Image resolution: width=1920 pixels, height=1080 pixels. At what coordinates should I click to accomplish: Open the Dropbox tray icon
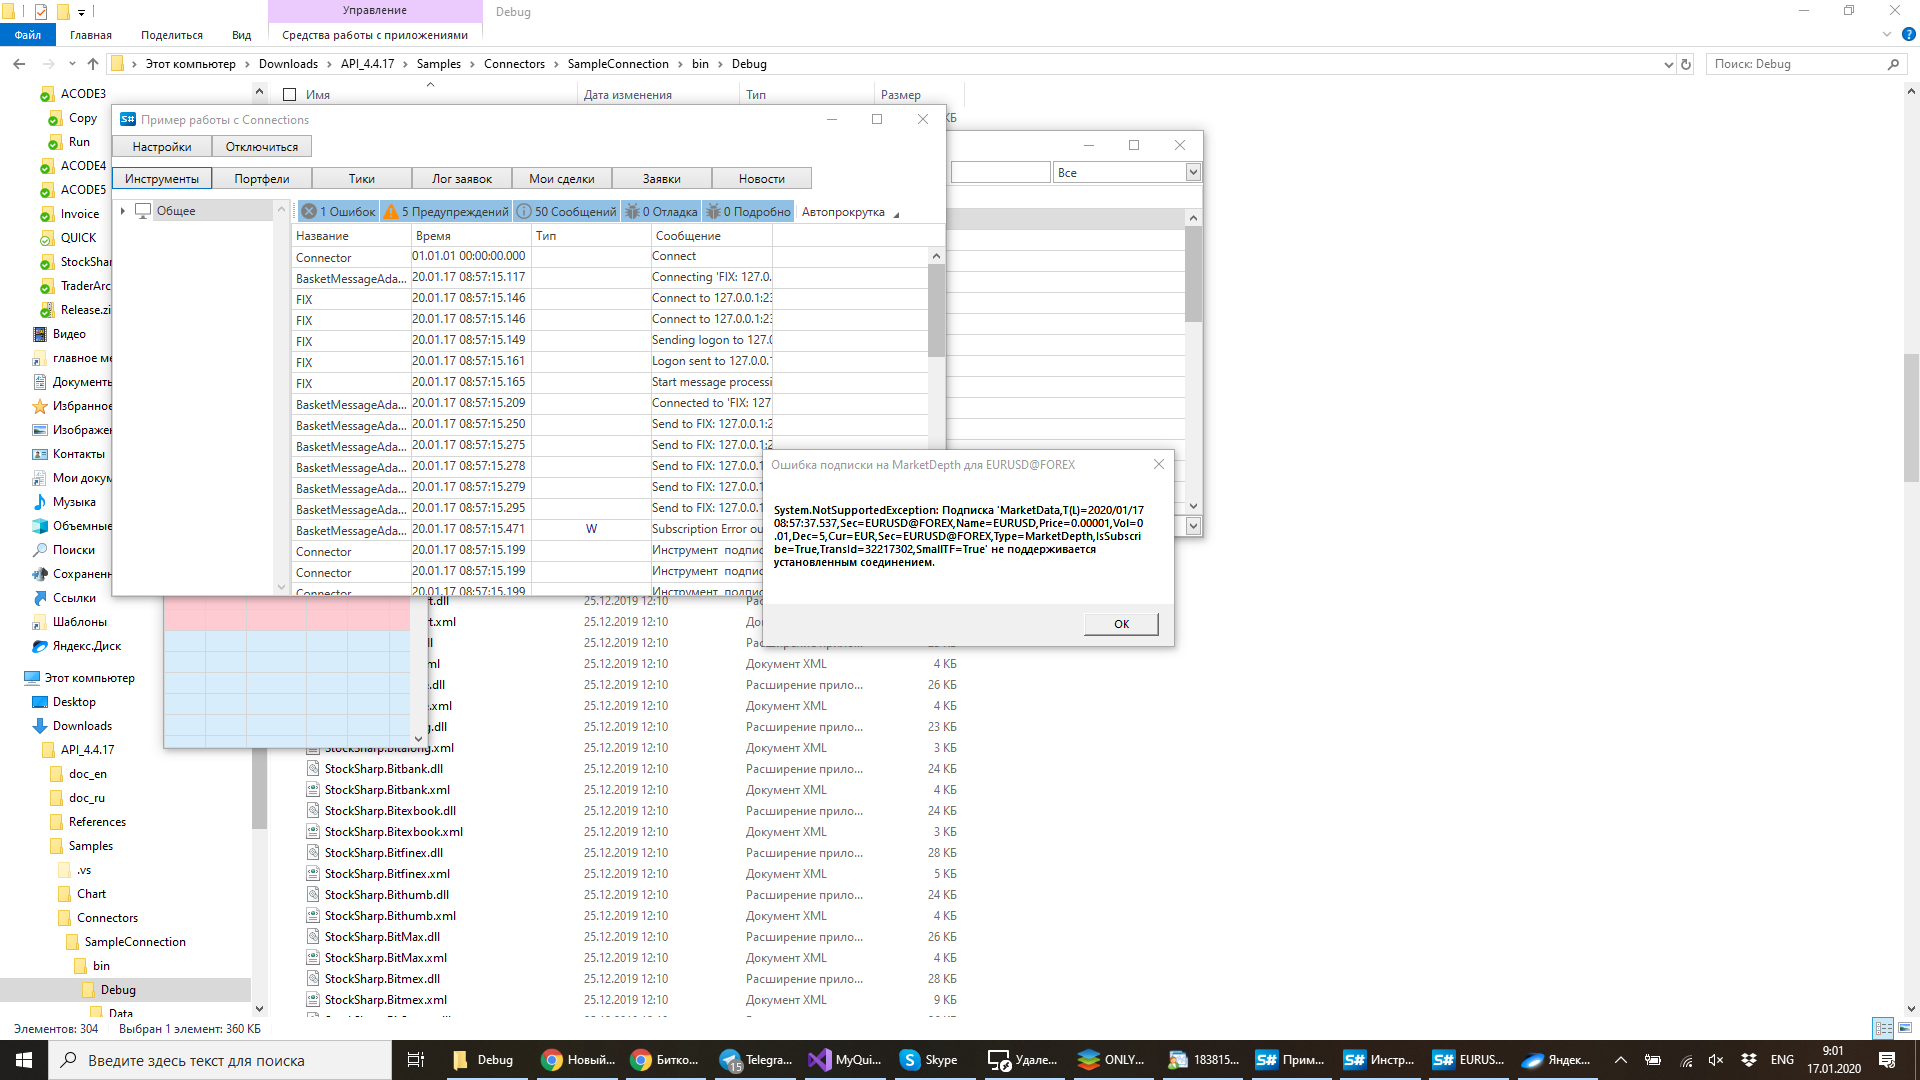click(x=1749, y=1060)
